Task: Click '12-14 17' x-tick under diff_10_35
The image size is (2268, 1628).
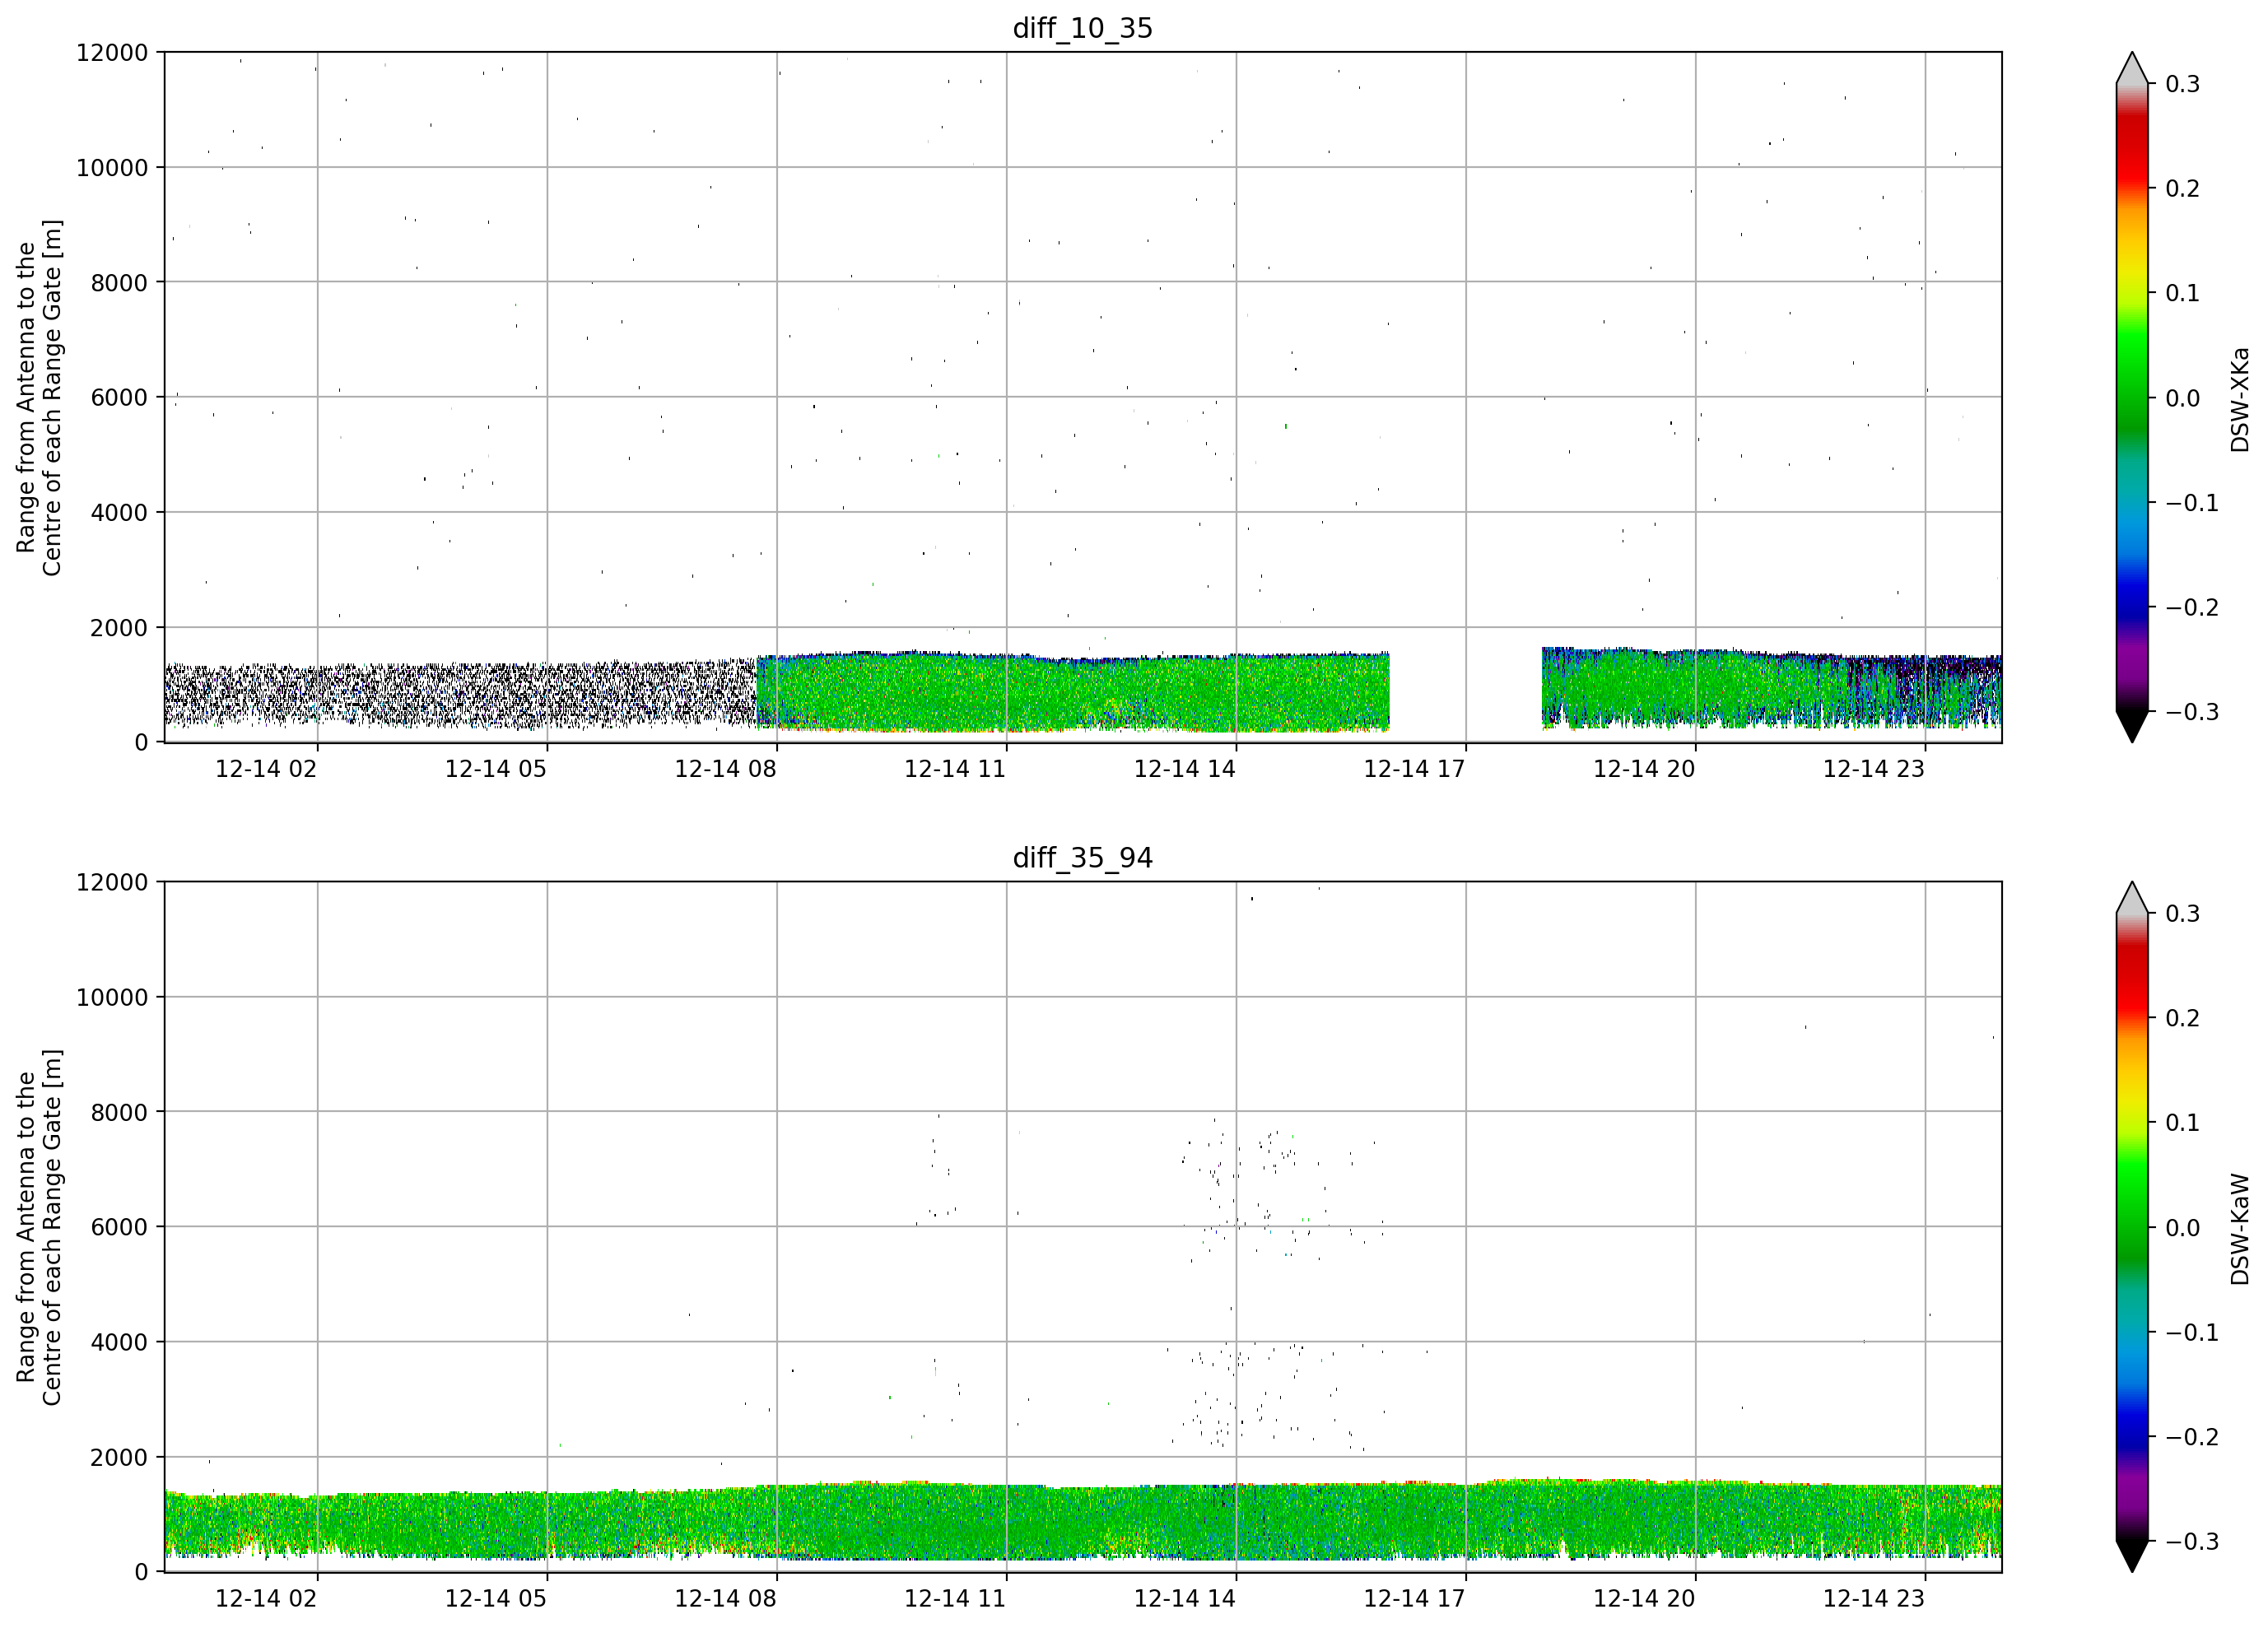Action: pos(1415,769)
